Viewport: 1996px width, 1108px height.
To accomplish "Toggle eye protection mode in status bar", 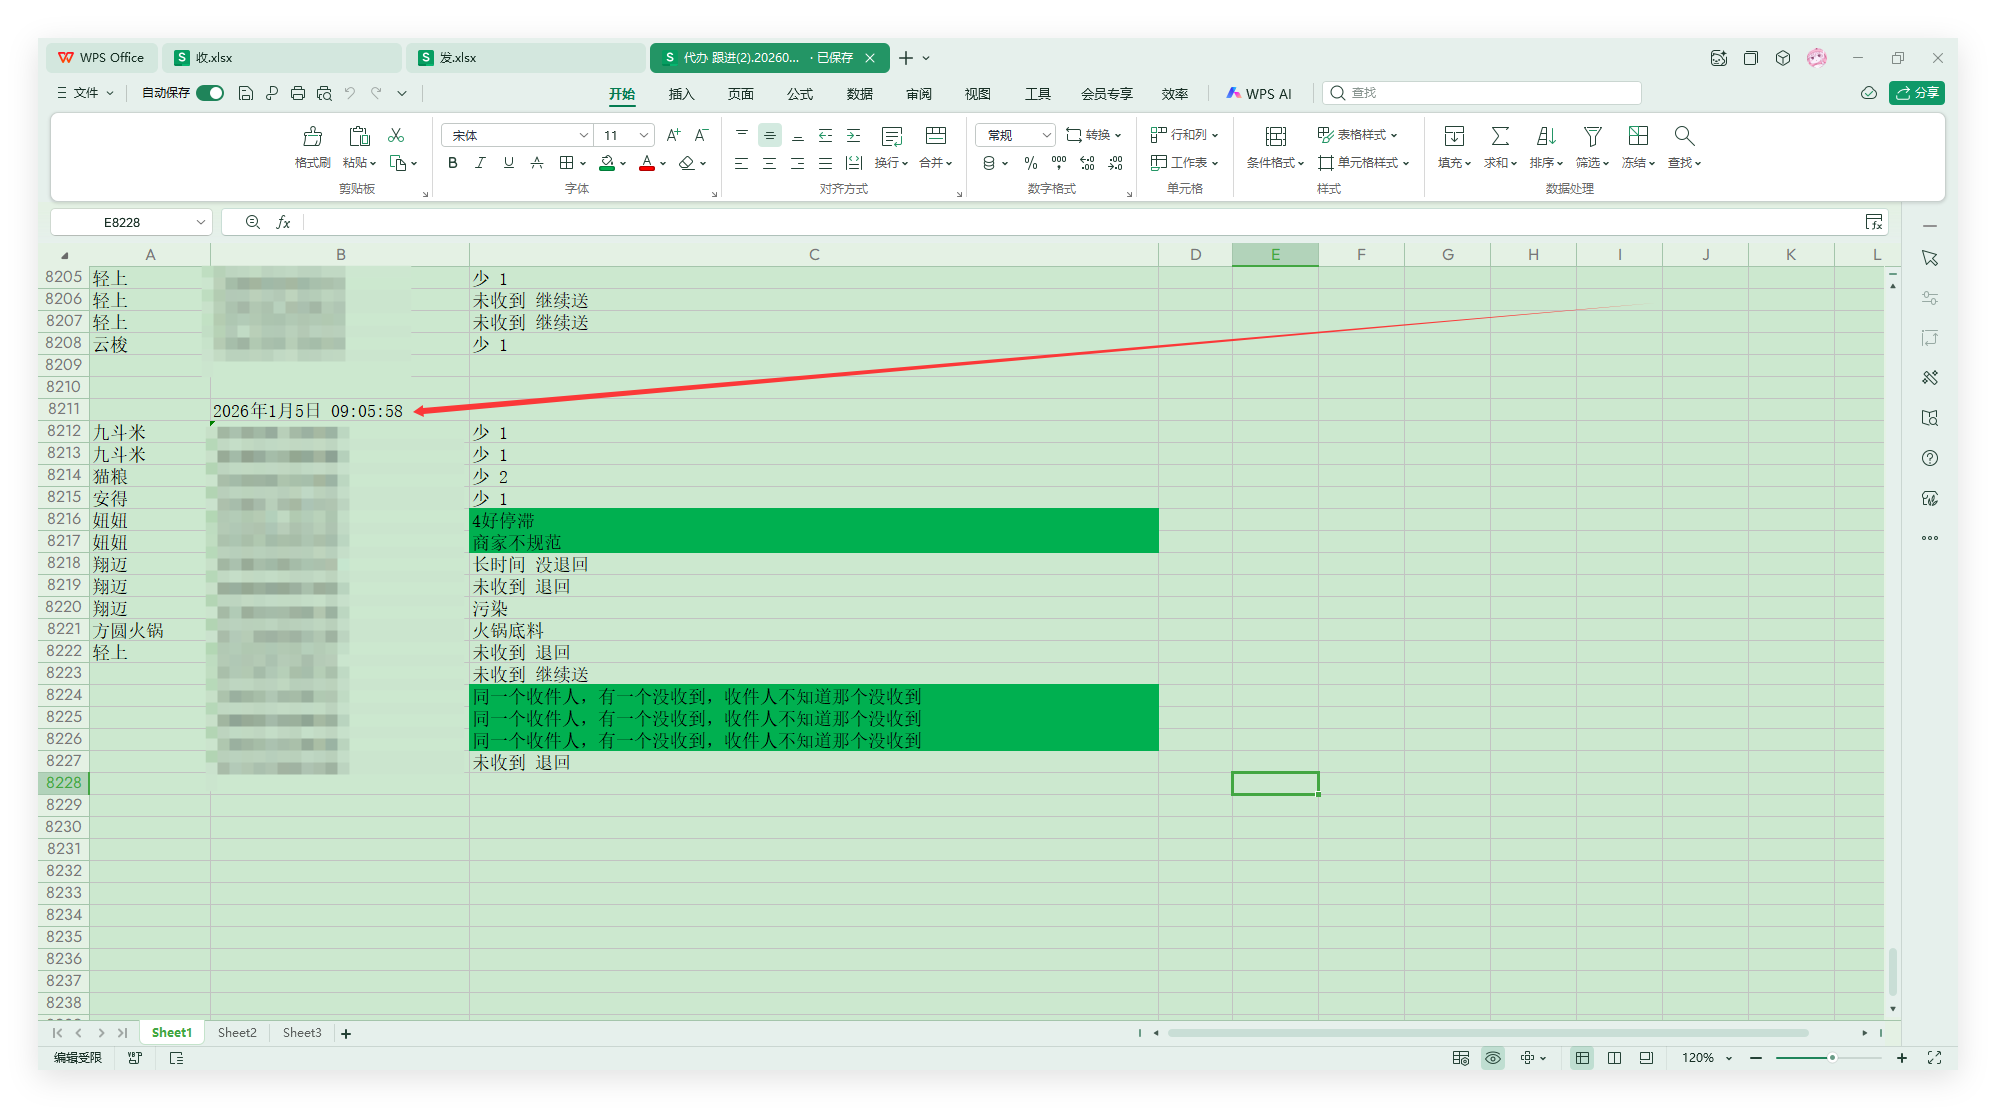I will (x=1493, y=1058).
